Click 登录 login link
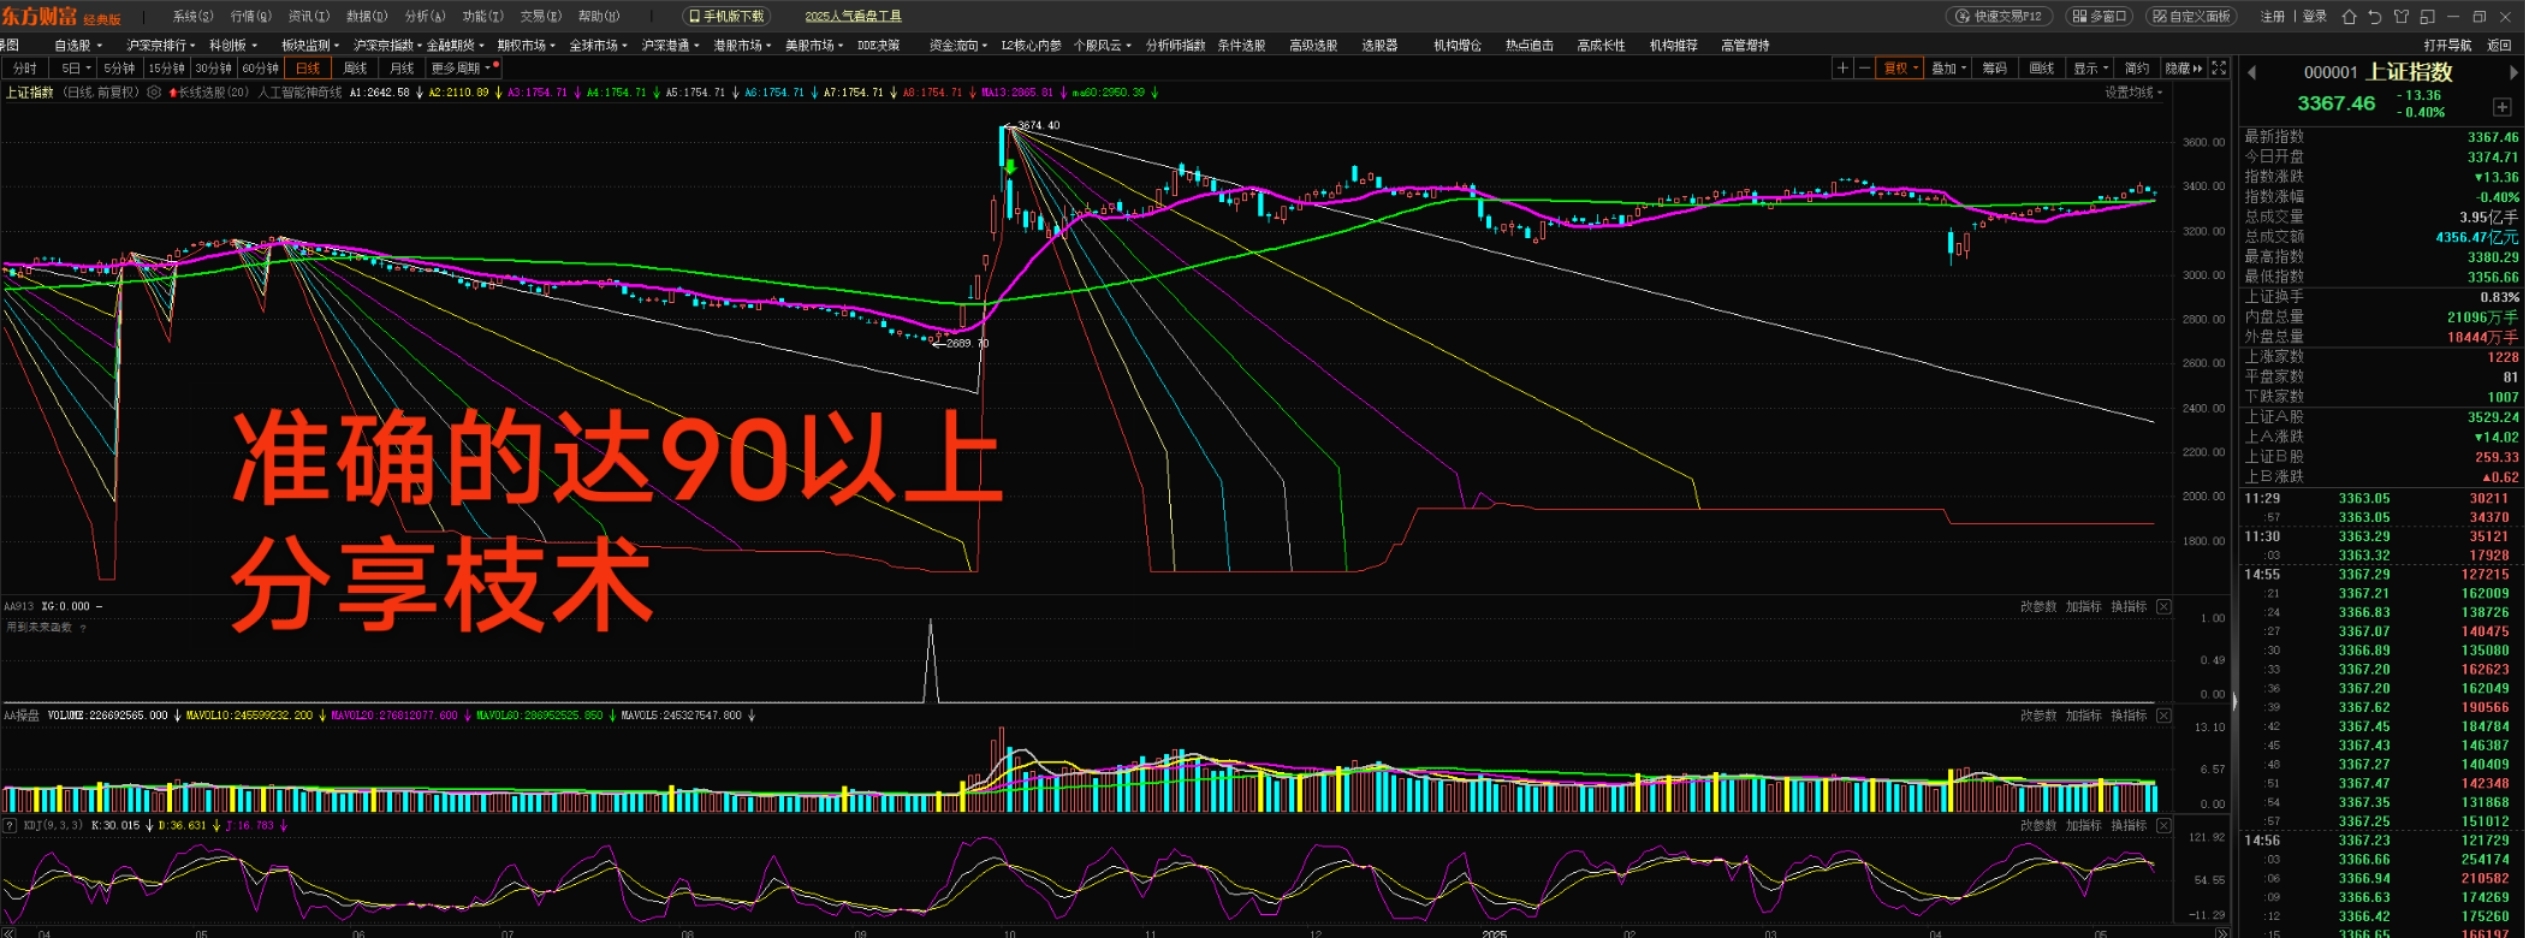This screenshot has height=938, width=2525. pyautogui.click(x=2315, y=16)
